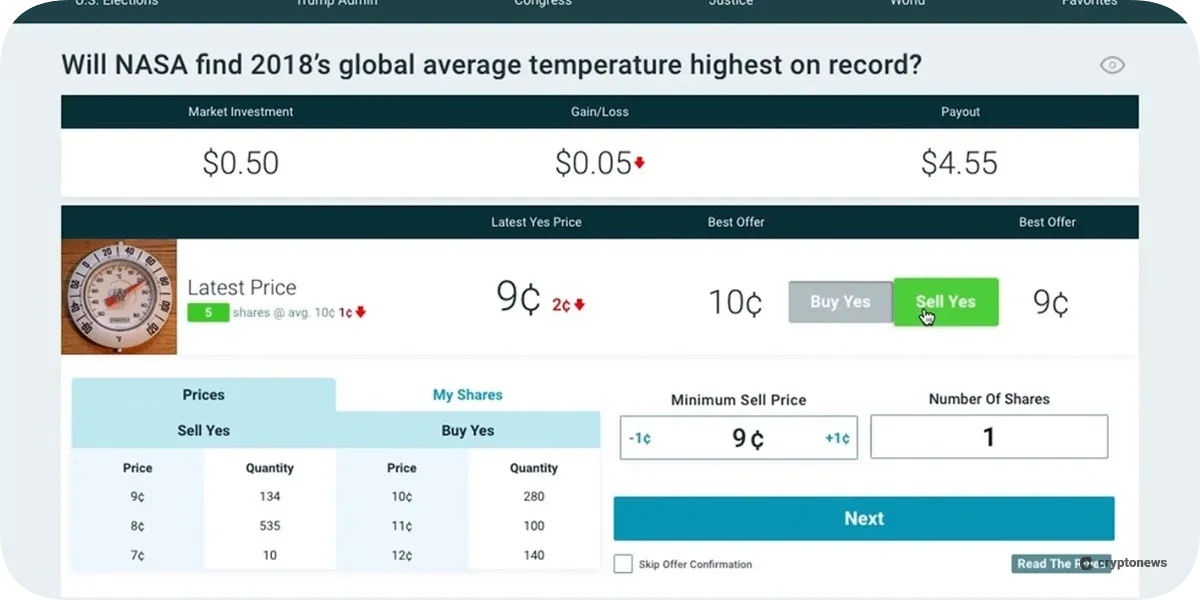The height and width of the screenshot is (600, 1200).
Task: Select the Prices tab
Action: [x=204, y=395]
